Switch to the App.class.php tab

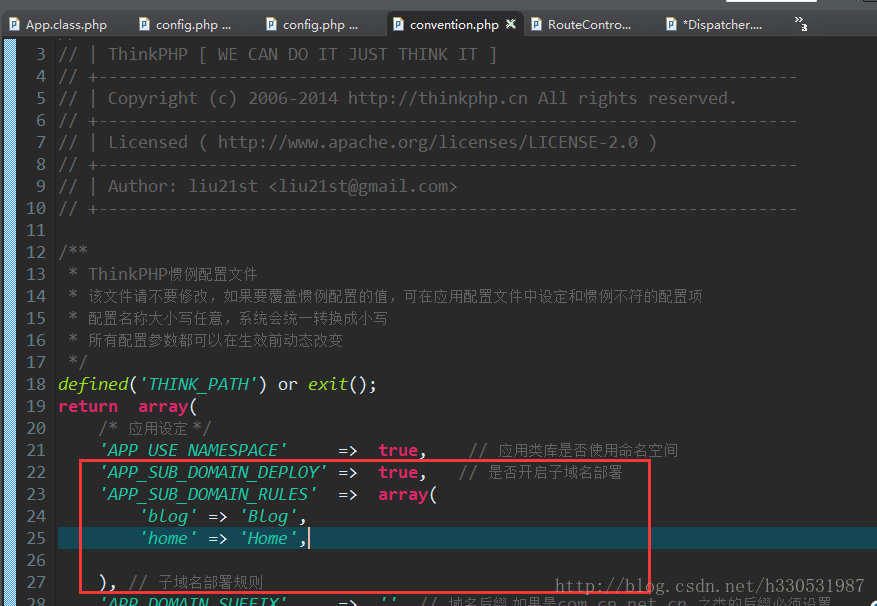[x=65, y=24]
